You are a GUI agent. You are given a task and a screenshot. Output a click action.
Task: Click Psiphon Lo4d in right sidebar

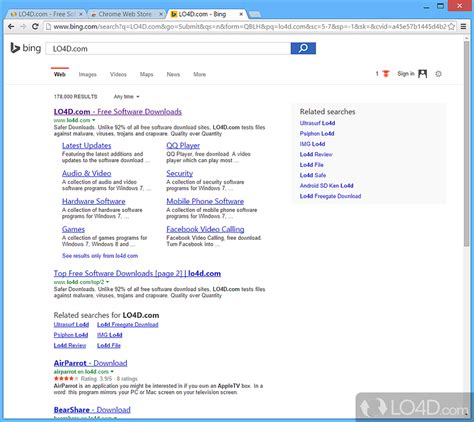pos(317,133)
